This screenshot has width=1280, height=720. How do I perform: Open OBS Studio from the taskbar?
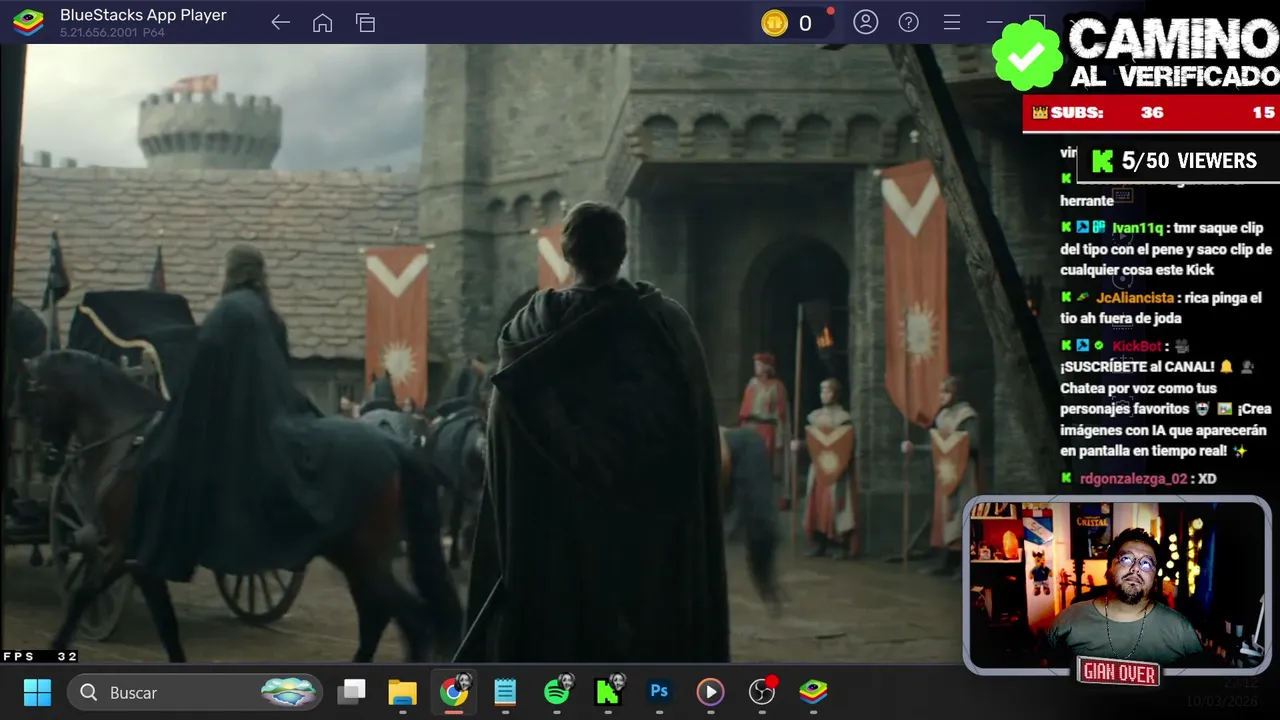(762, 692)
